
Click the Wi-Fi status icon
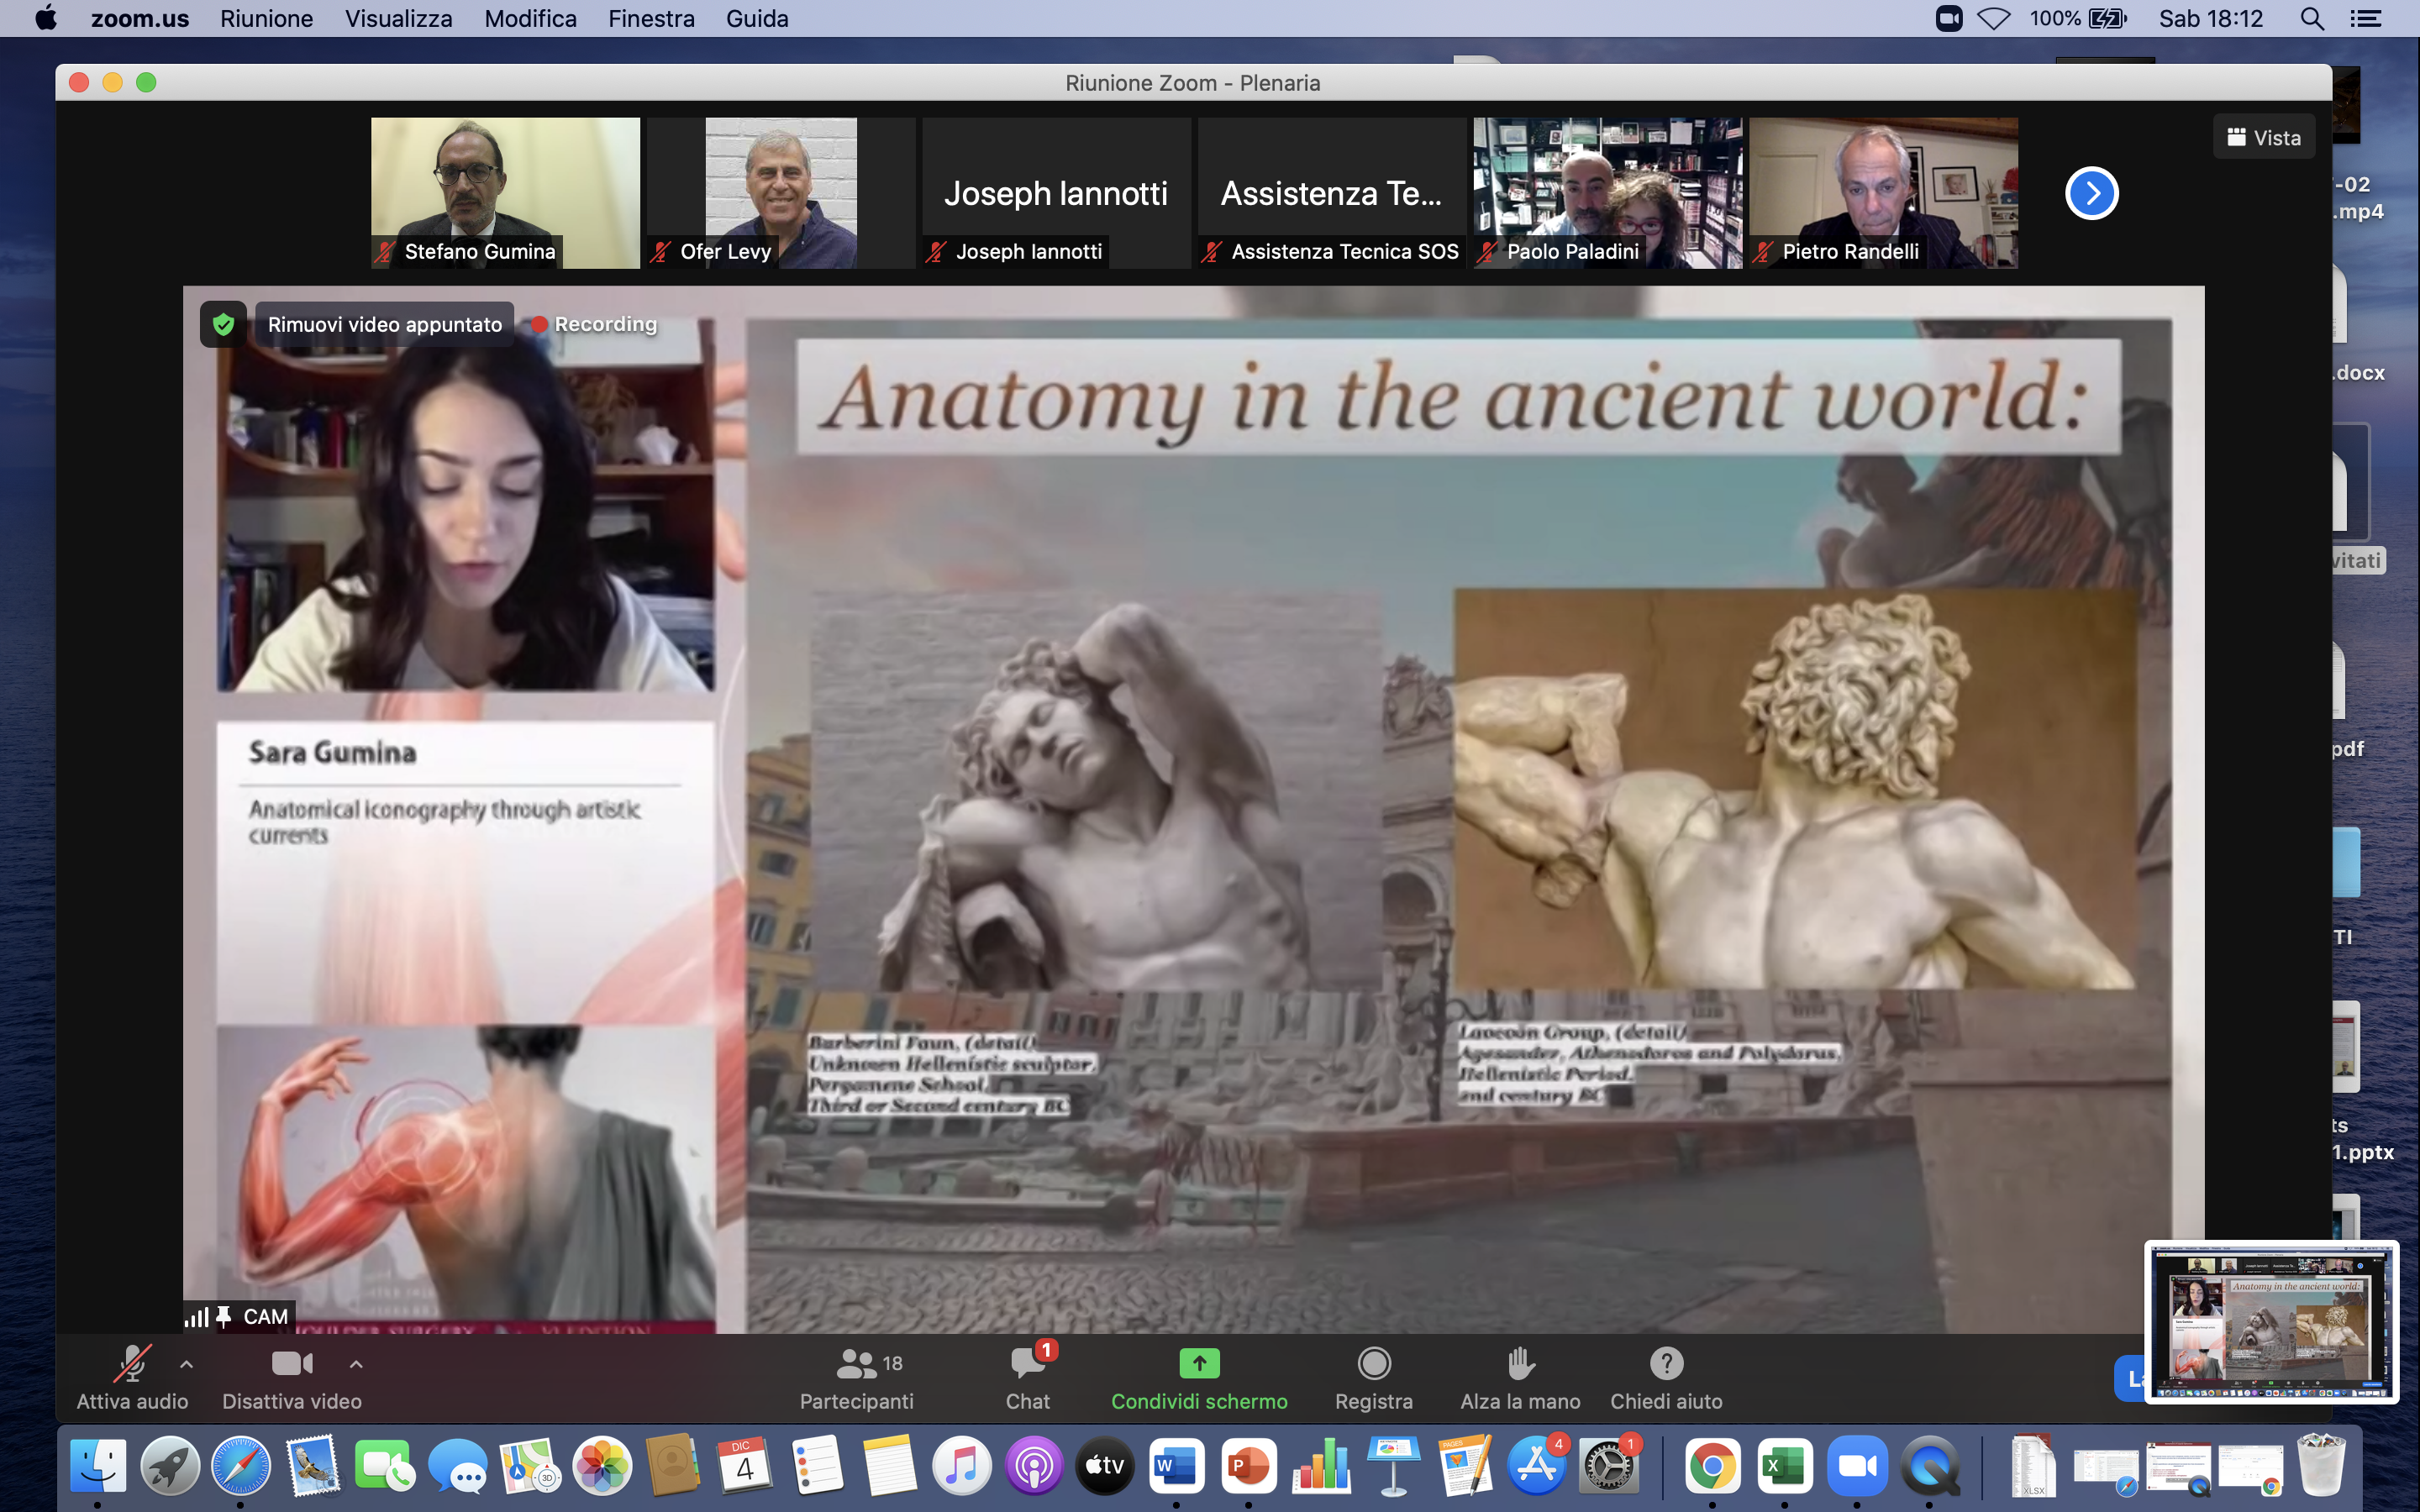[x=1994, y=18]
